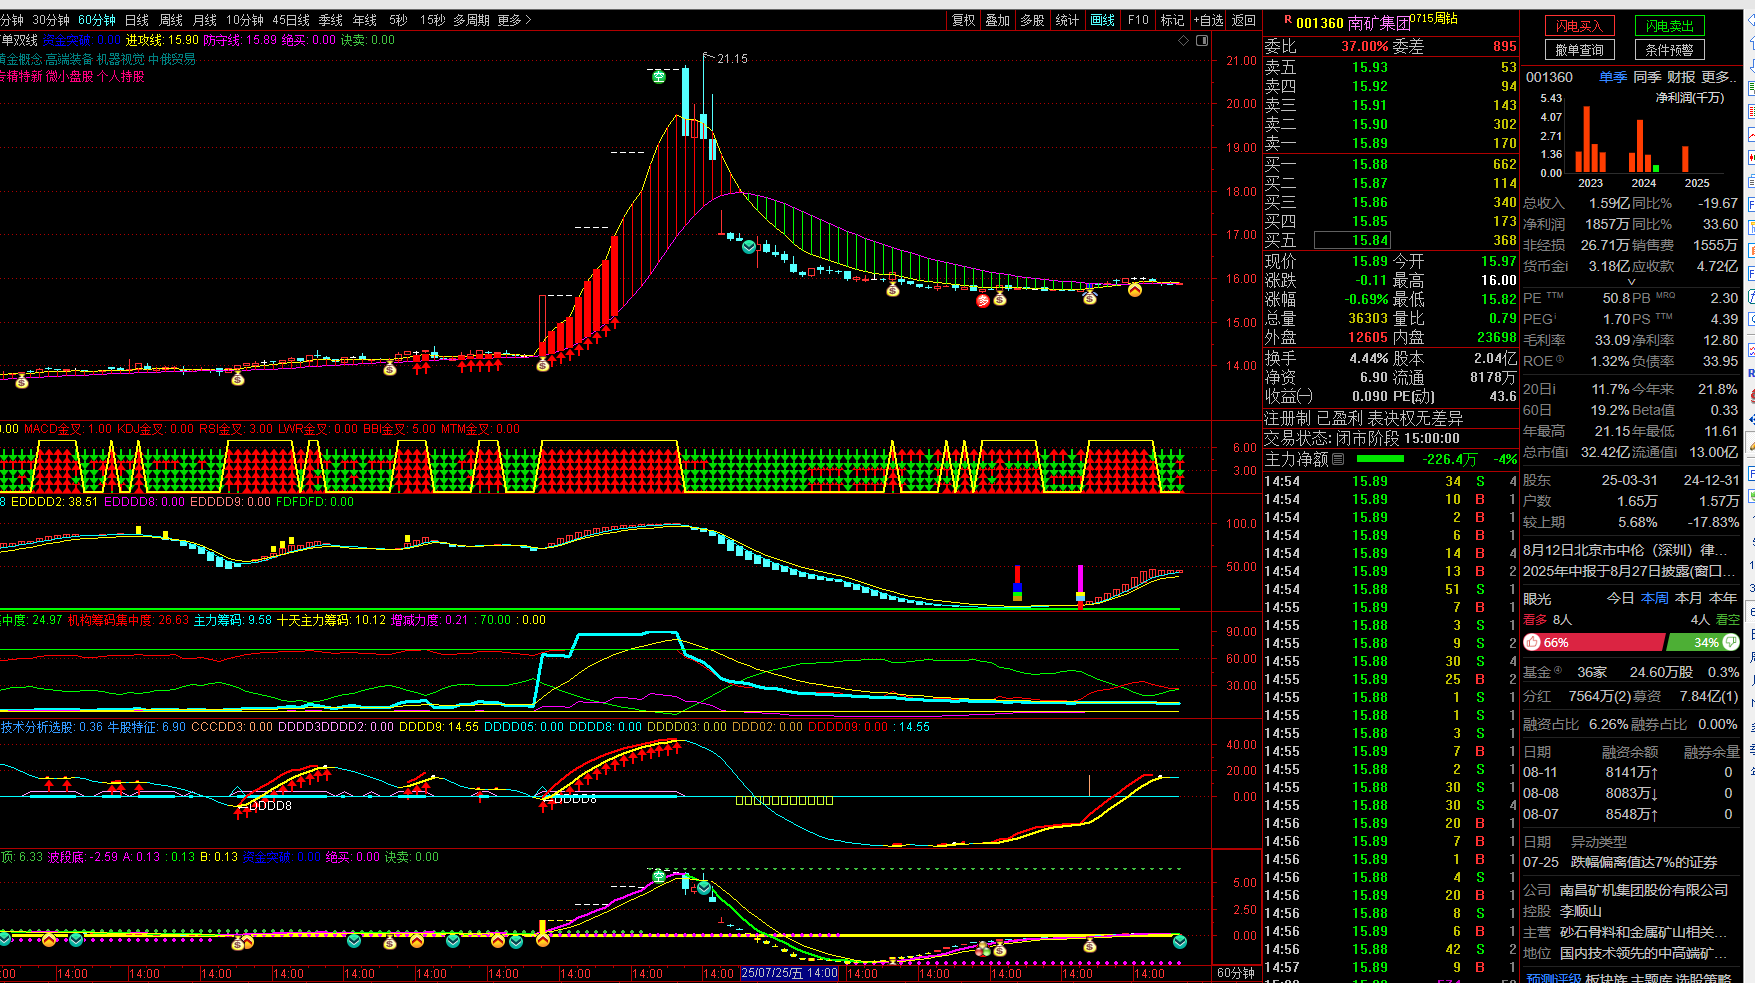Open the 预测评级 bottom tab
This screenshot has height=983, width=1755.
pos(1553,978)
